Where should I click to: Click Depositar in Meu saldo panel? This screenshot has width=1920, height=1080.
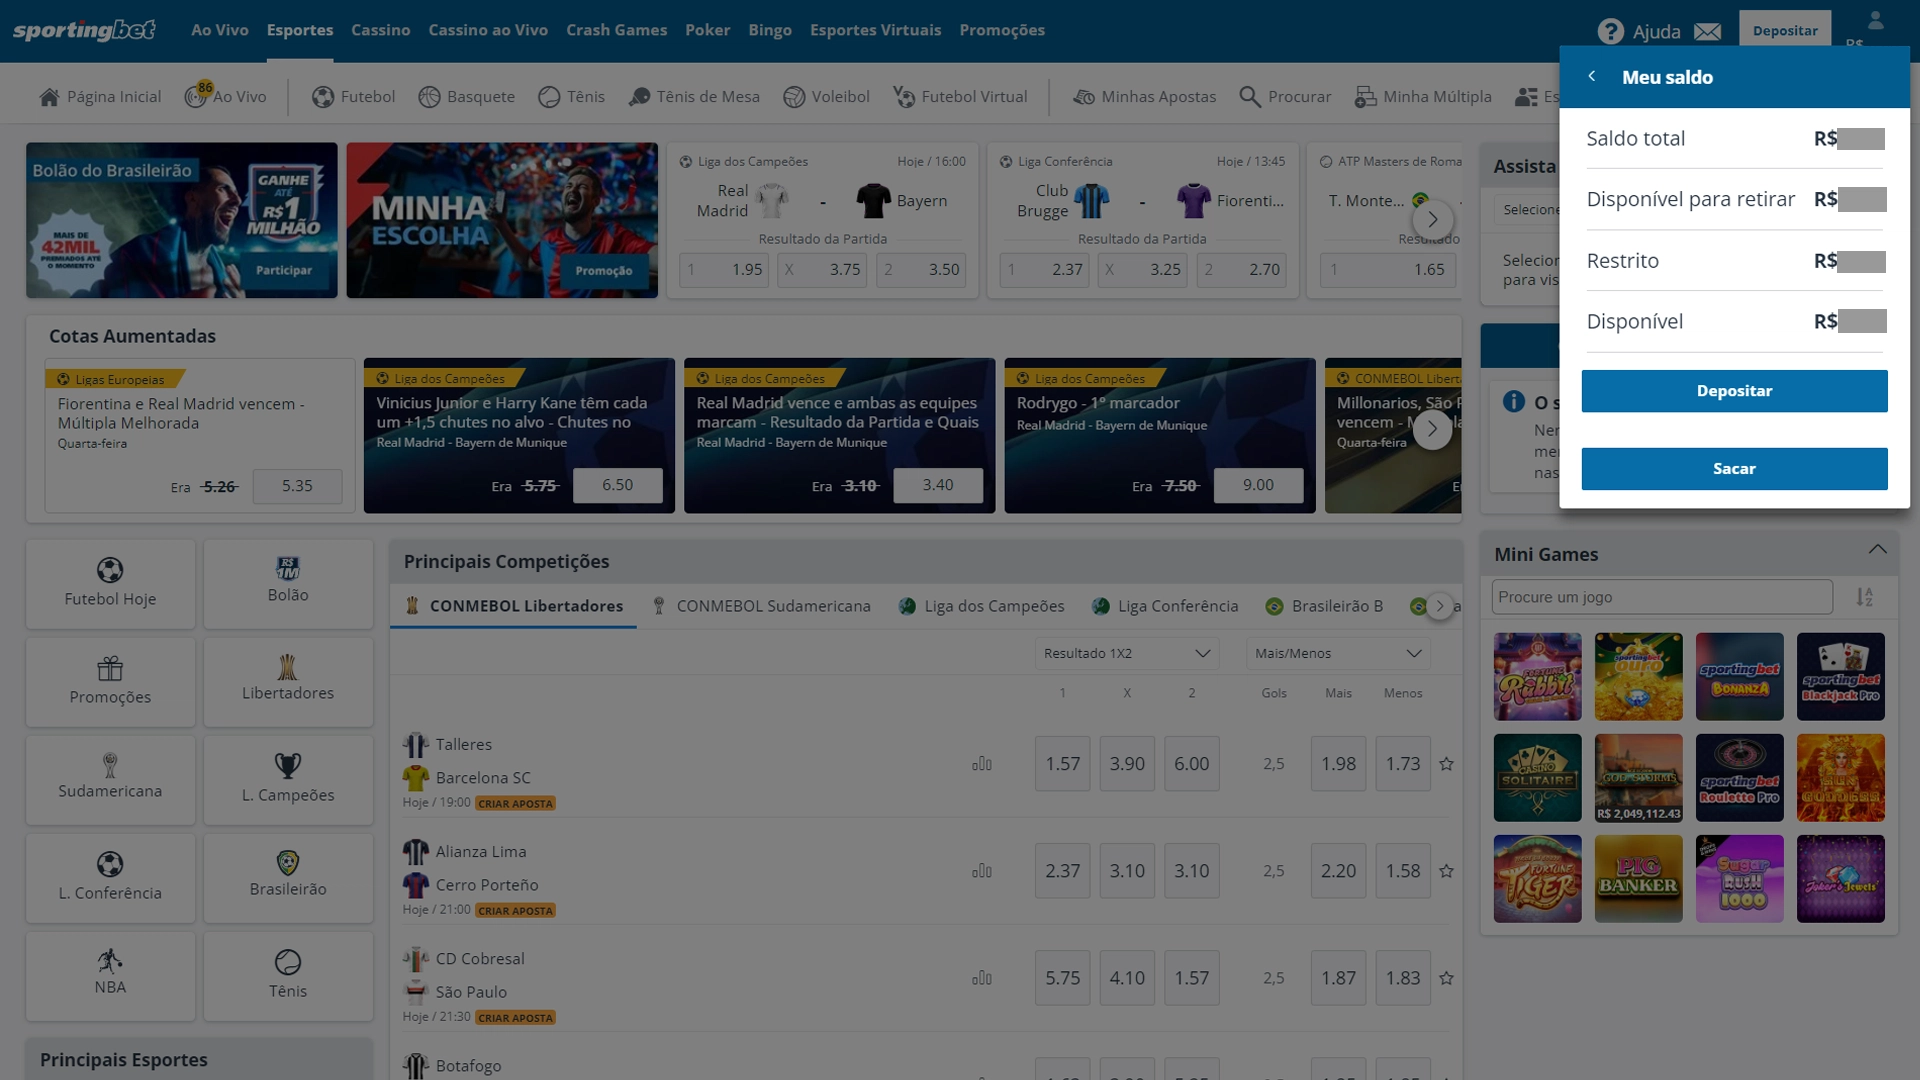(1734, 391)
